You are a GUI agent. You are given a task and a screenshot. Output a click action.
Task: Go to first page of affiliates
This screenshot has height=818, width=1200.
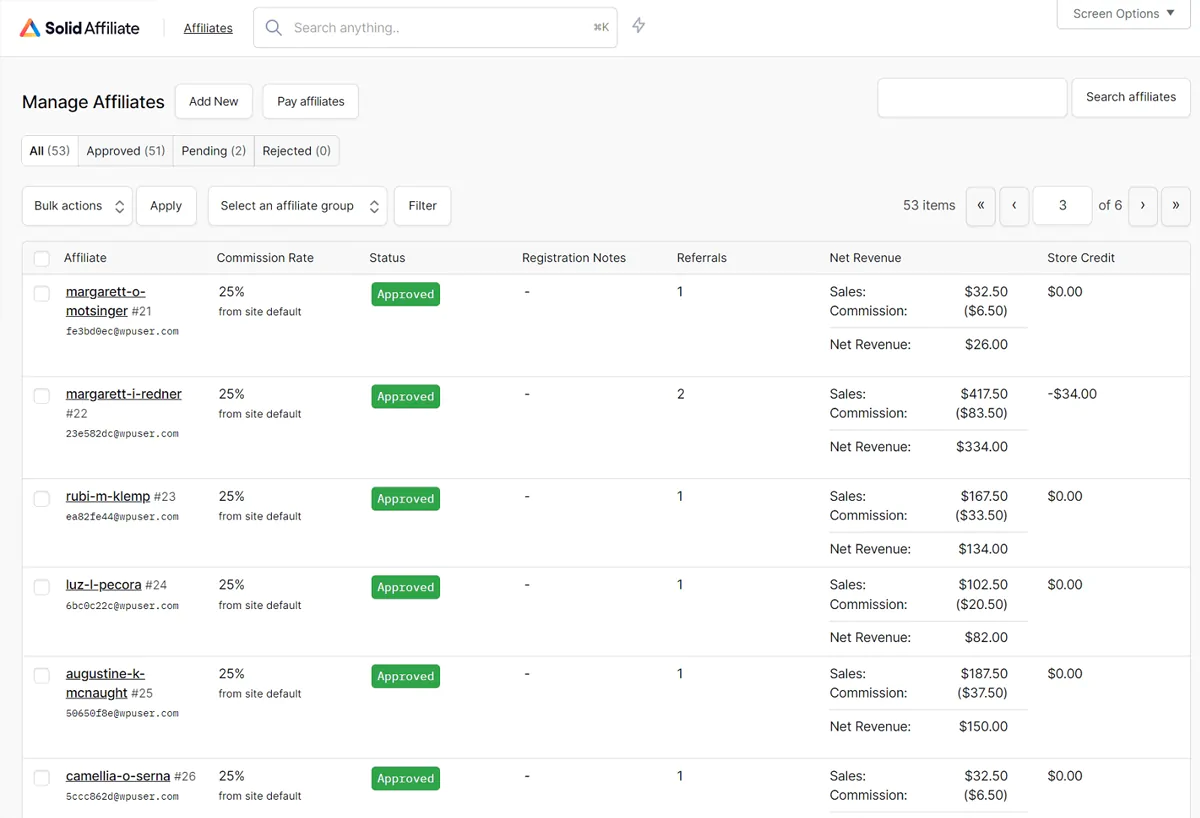click(x=980, y=205)
